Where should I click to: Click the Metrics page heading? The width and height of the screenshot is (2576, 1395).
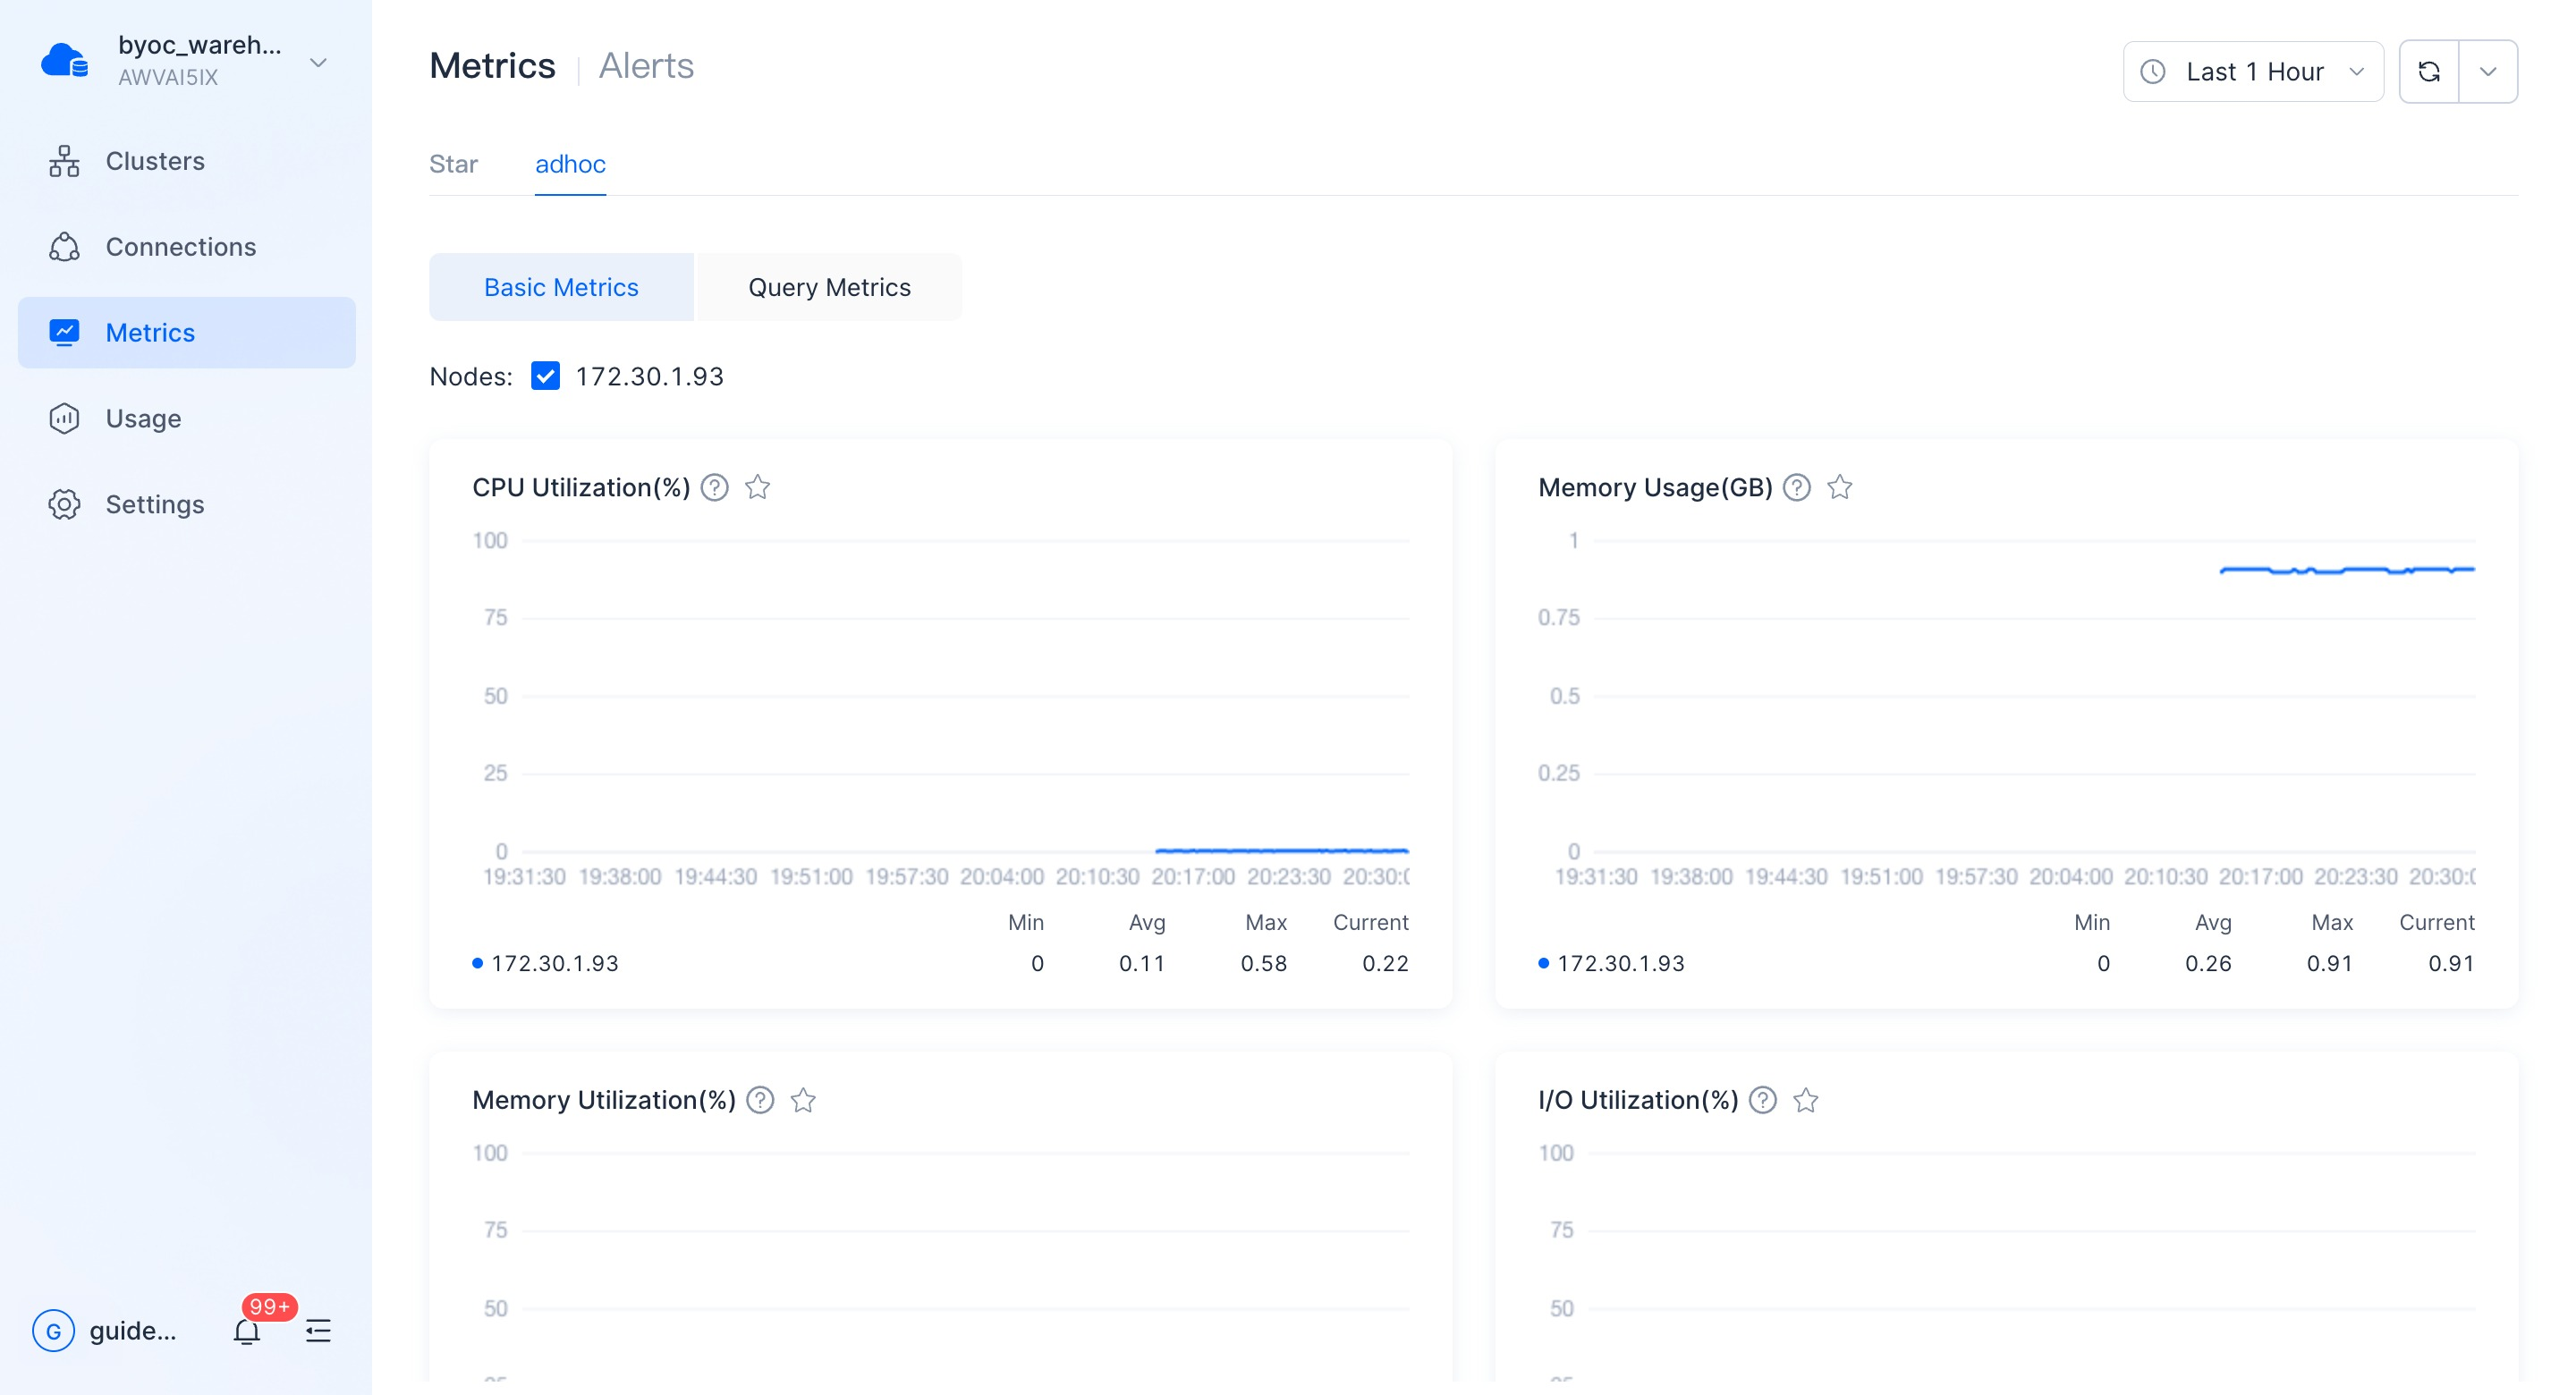pyautogui.click(x=492, y=66)
